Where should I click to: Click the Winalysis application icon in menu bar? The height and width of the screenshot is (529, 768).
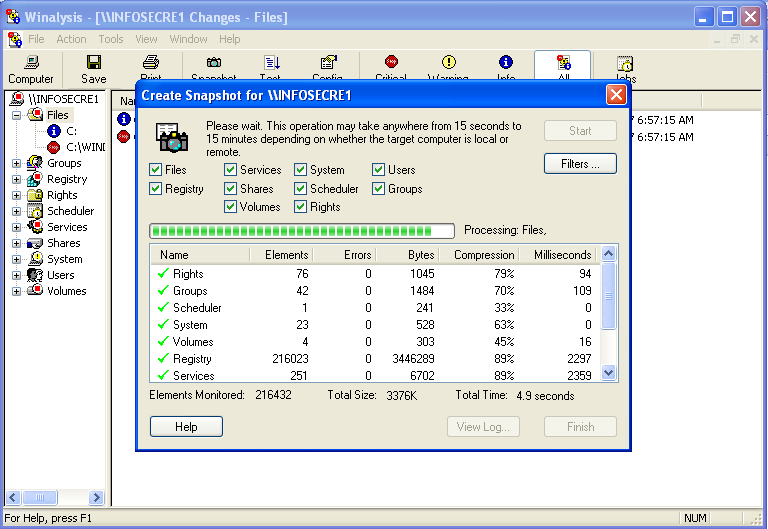pos(15,39)
